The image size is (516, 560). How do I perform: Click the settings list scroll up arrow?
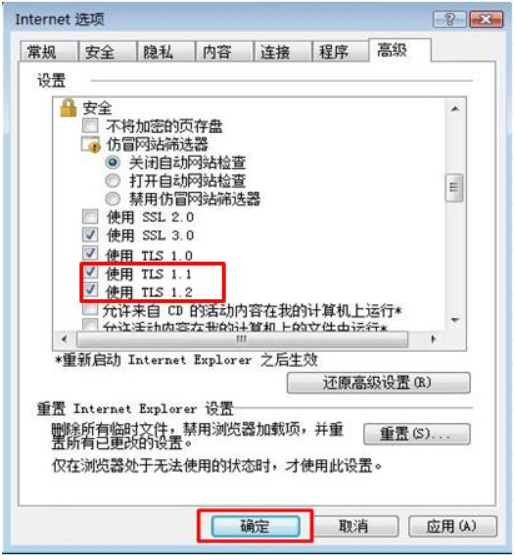pyautogui.click(x=455, y=109)
